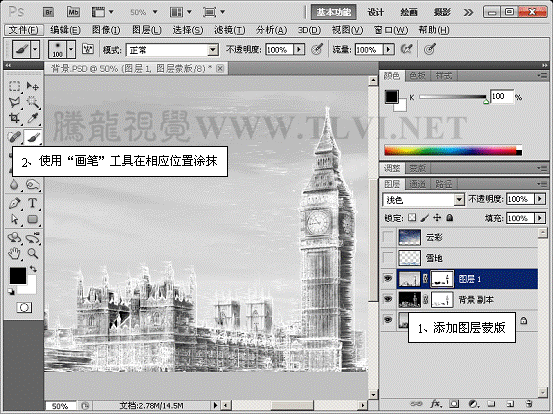Enable airbrush mode
Screen dimensions: 553x414
407,49
